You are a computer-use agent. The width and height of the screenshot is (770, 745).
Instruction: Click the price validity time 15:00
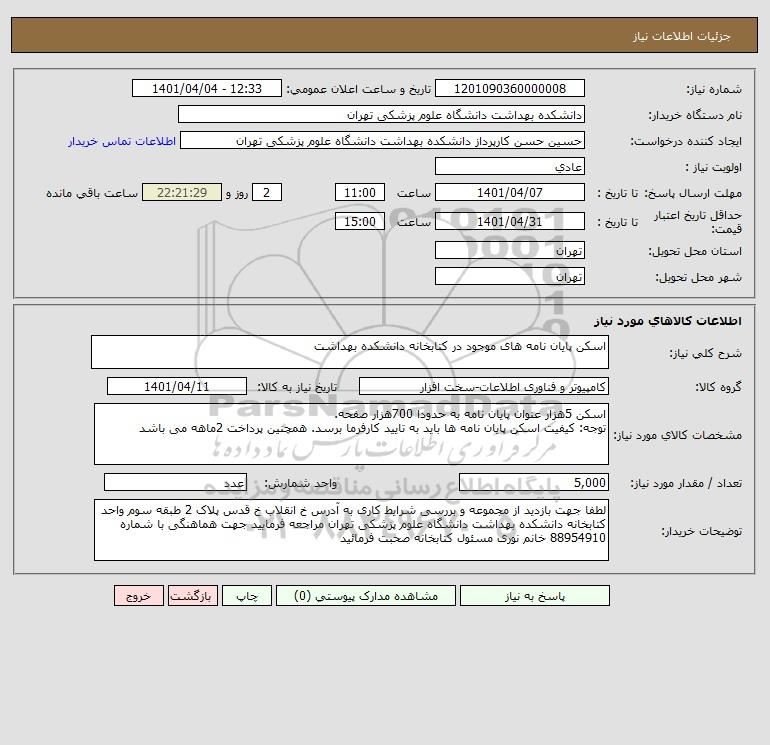359,221
